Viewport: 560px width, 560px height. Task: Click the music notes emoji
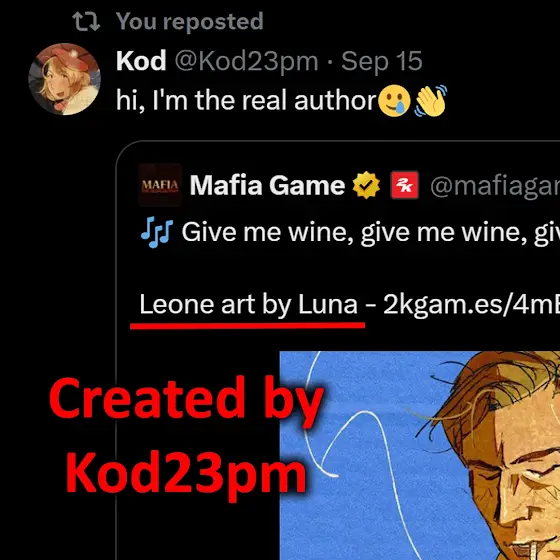tap(157, 232)
